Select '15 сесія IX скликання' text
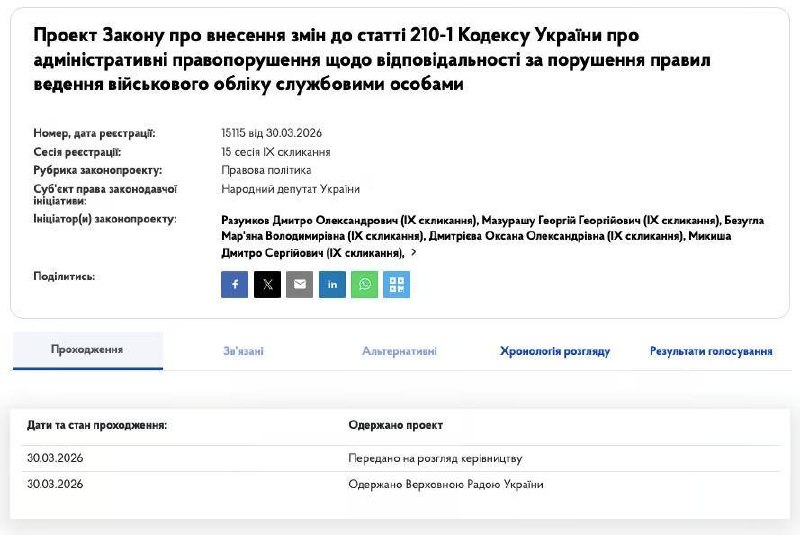Viewport: 800px width, 535px height. pos(276,152)
